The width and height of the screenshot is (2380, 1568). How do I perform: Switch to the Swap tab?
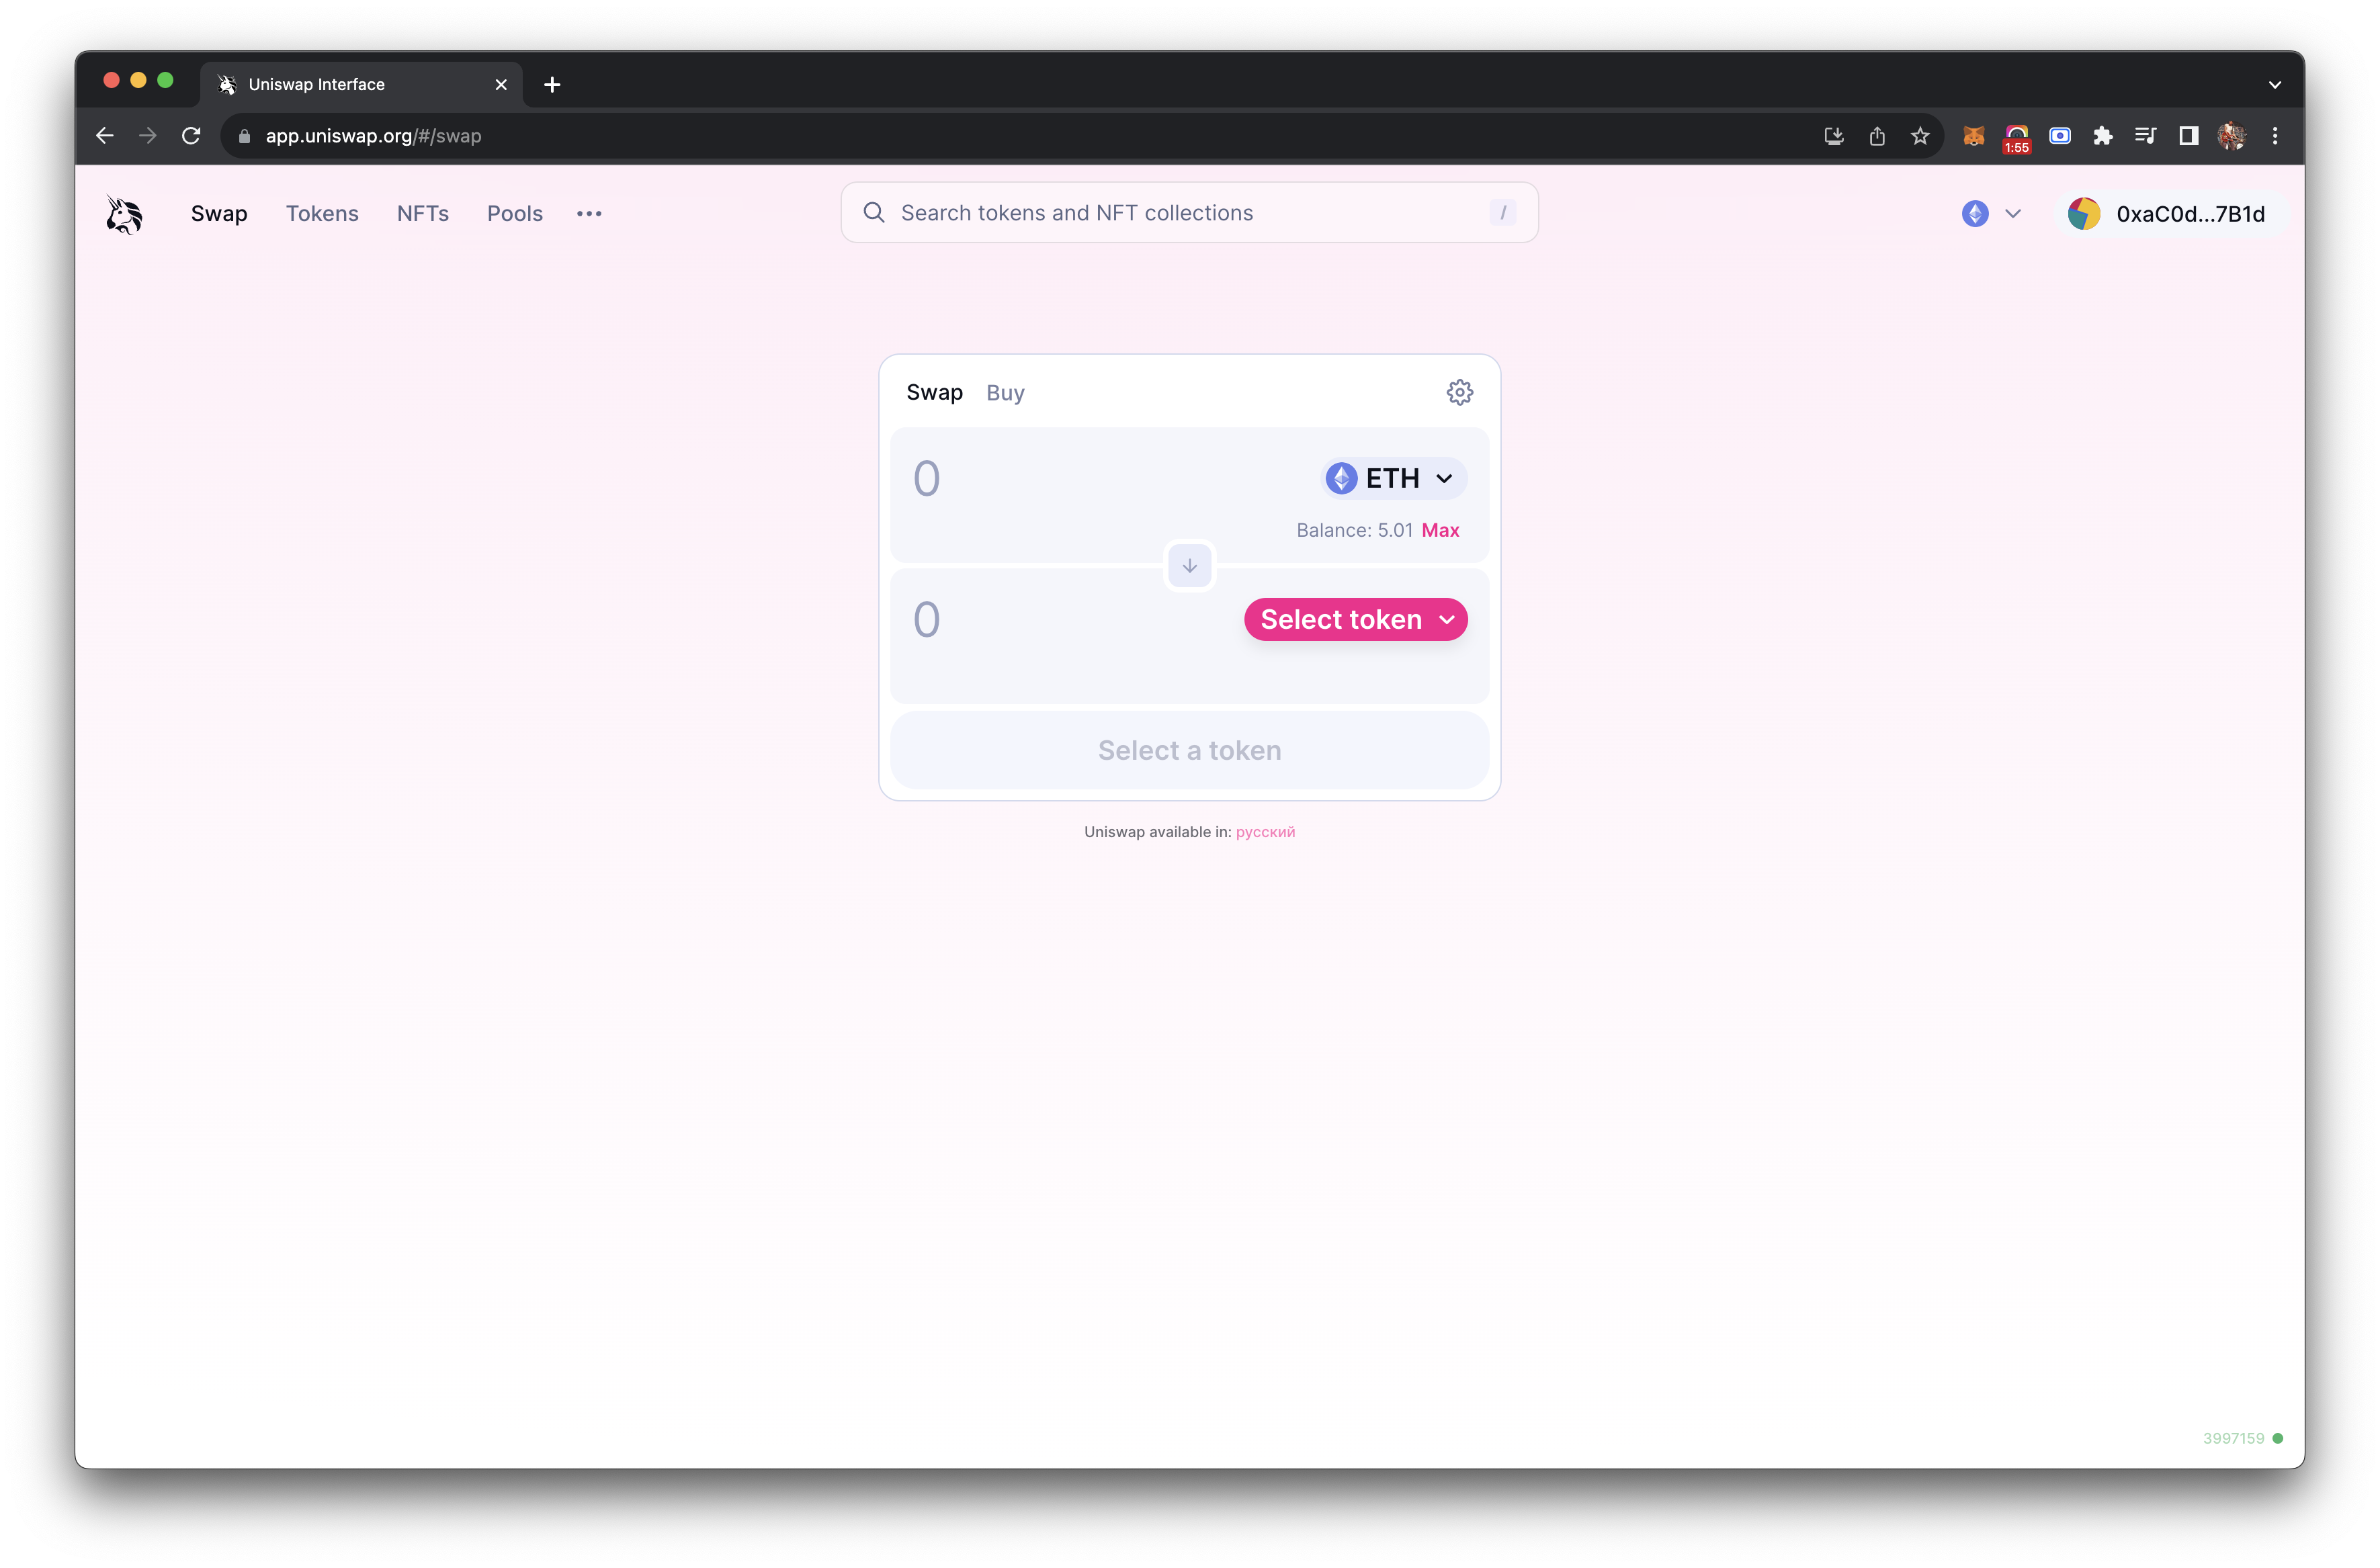935,392
